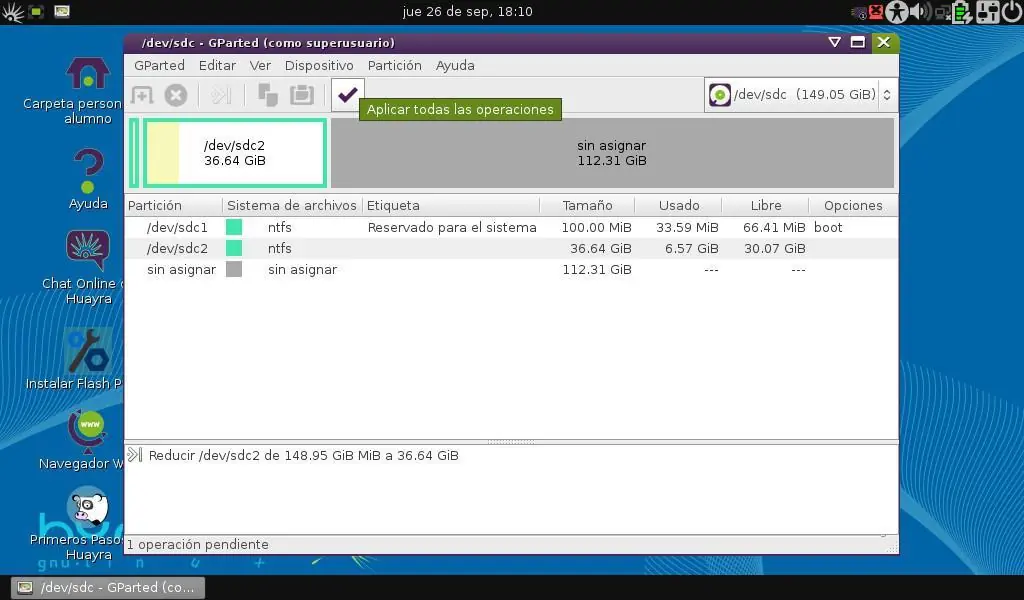Select the pending 'Reducir /dev/sdc2' operation
This screenshot has height=600, width=1024.
click(x=304, y=456)
